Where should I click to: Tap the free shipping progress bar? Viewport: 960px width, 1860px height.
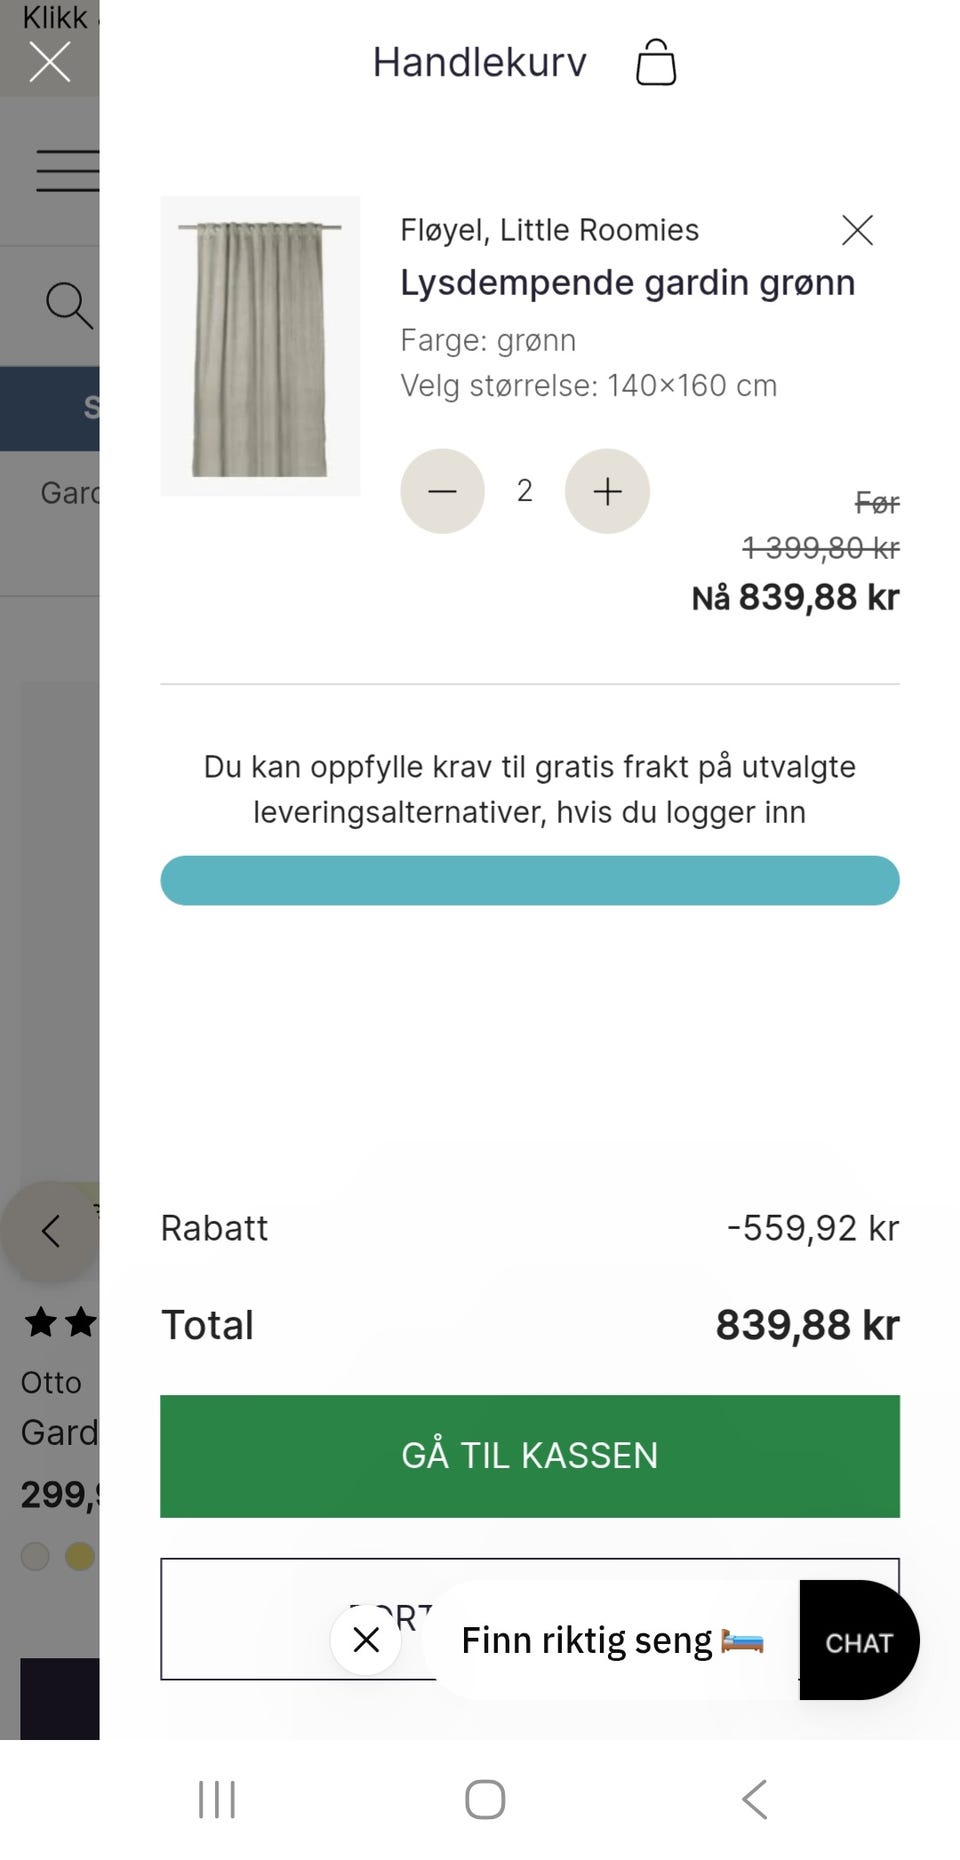point(529,880)
